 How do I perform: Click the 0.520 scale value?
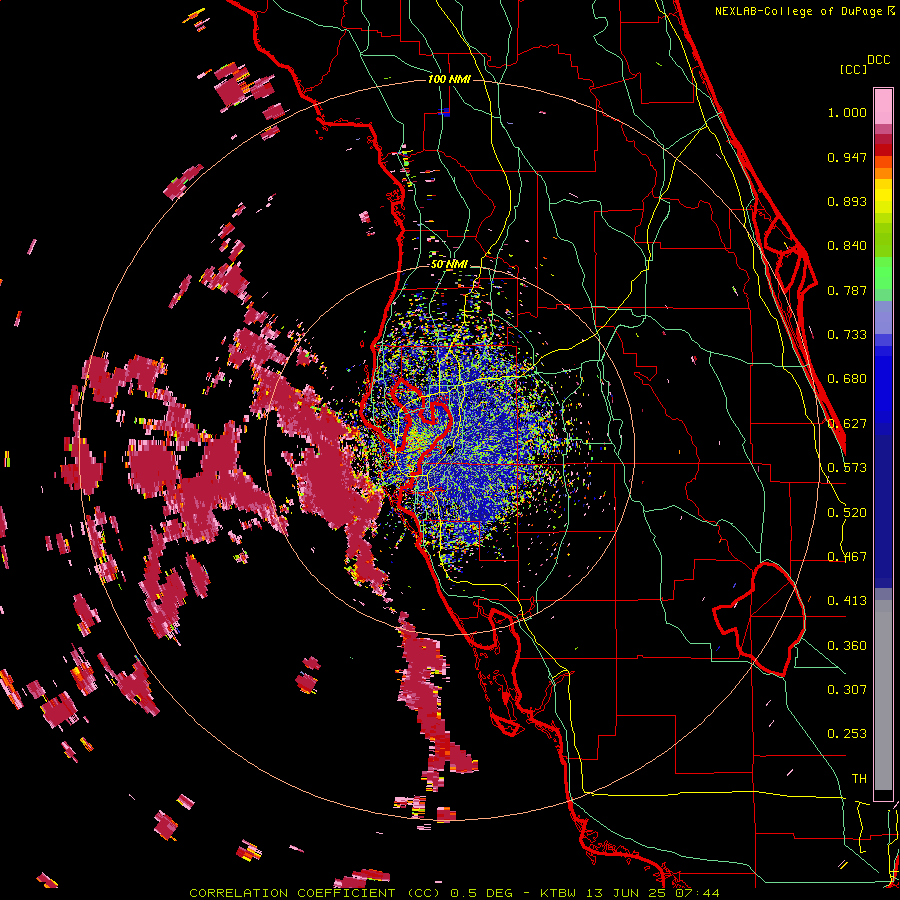[847, 513]
